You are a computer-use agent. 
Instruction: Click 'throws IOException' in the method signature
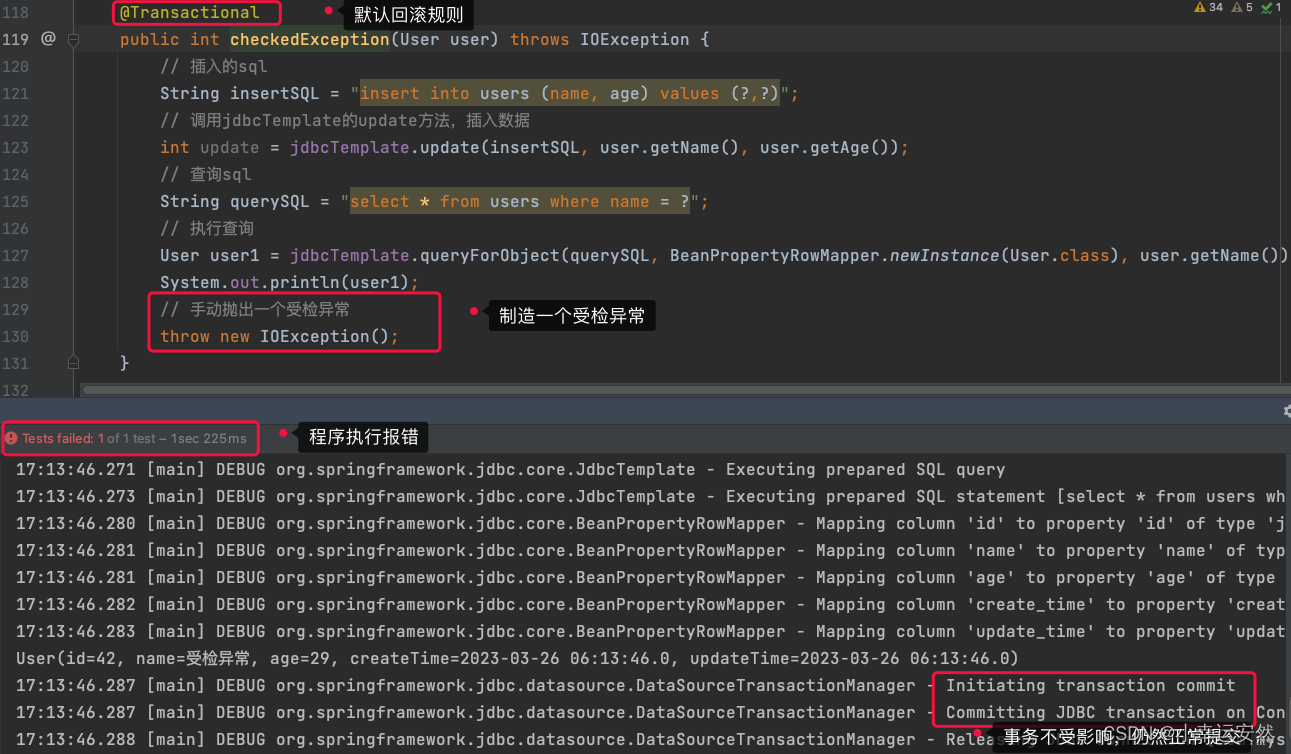pos(599,40)
